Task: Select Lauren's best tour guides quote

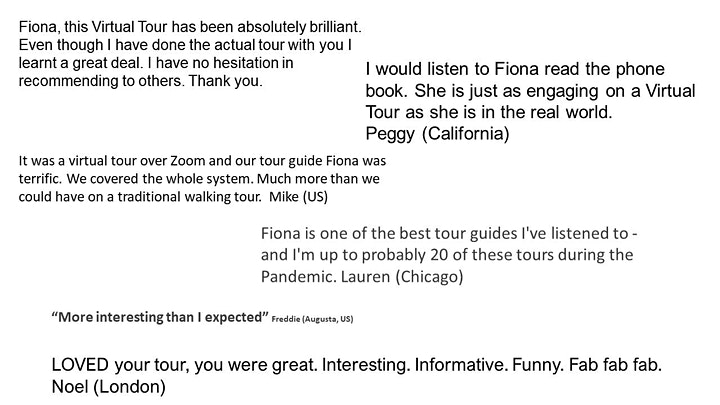Action: 449,255
